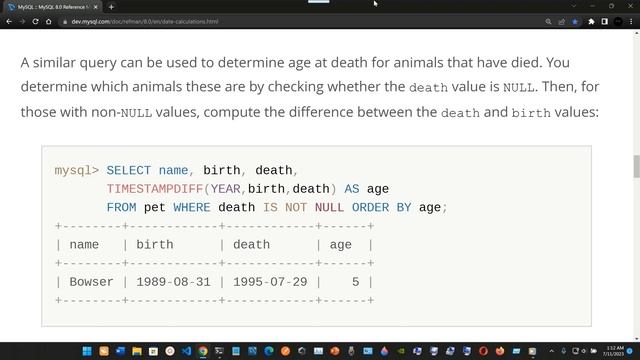640x360 pixels.
Task: Open the Chrome three-dot menu
Action: coord(631,22)
